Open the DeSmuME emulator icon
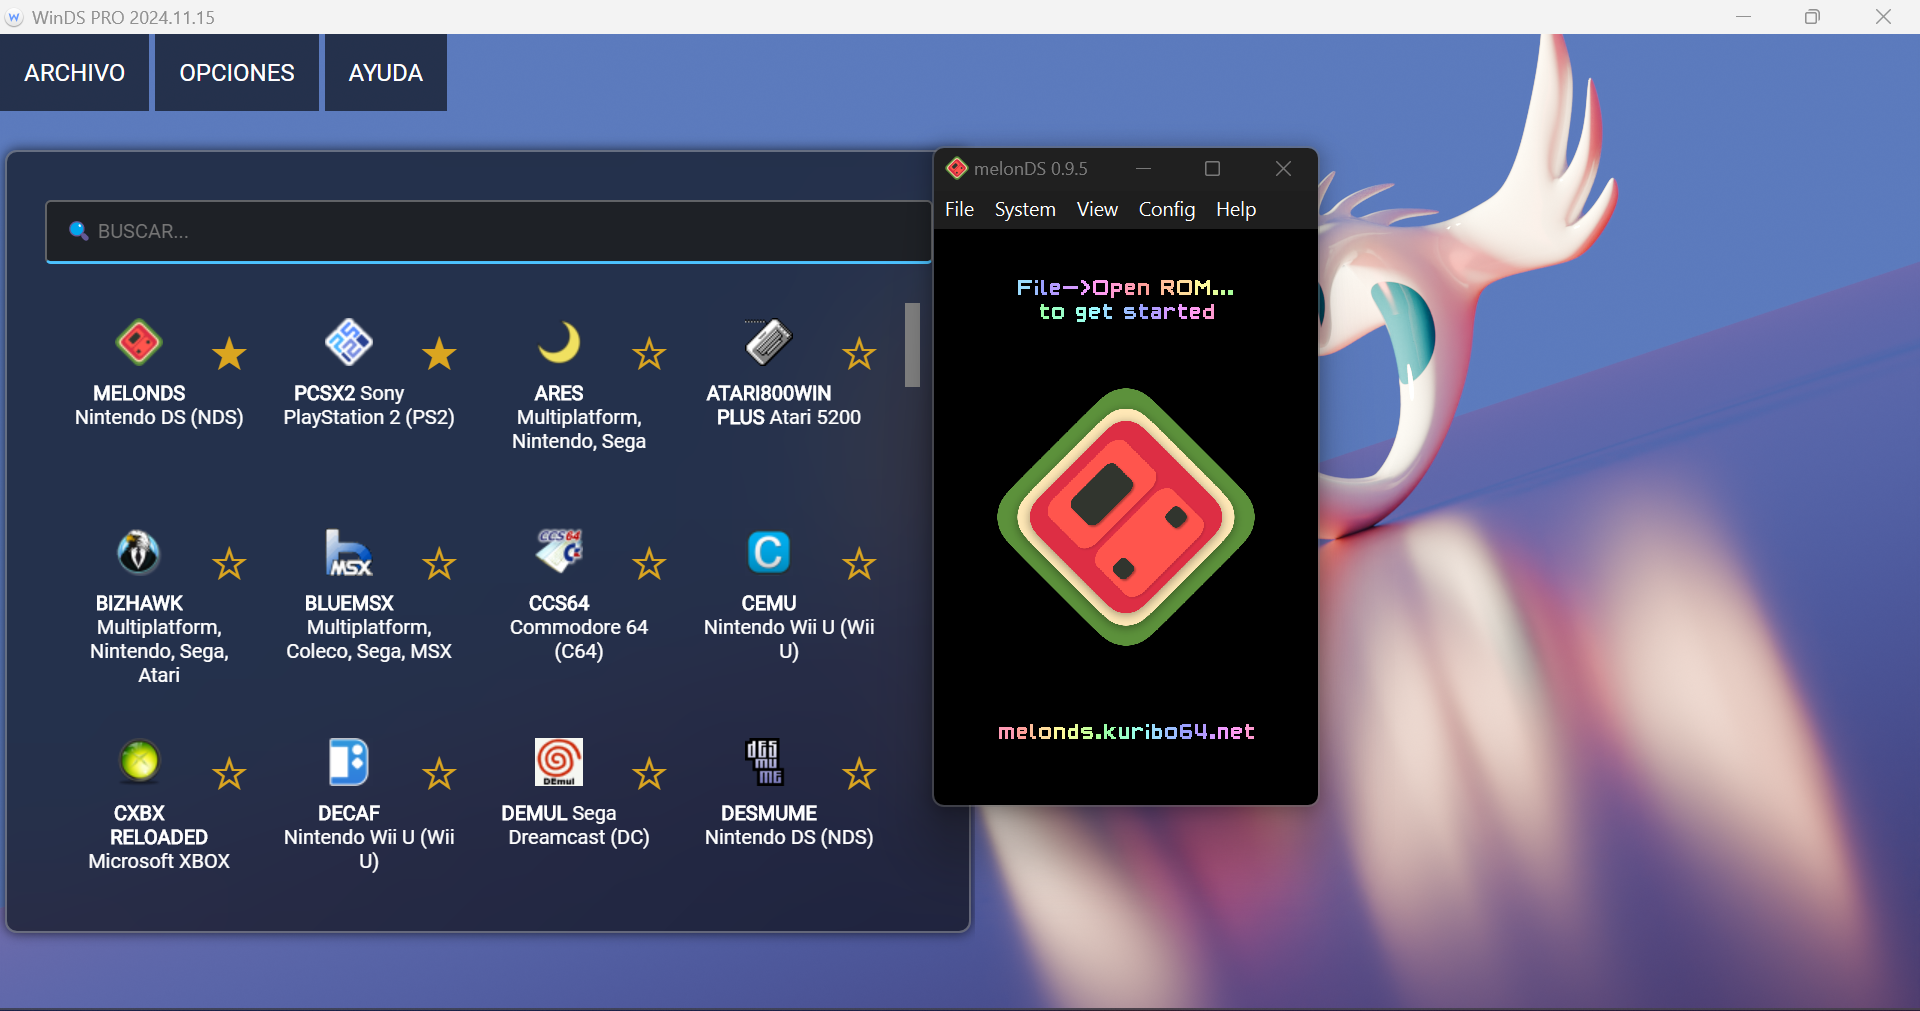 [765, 763]
